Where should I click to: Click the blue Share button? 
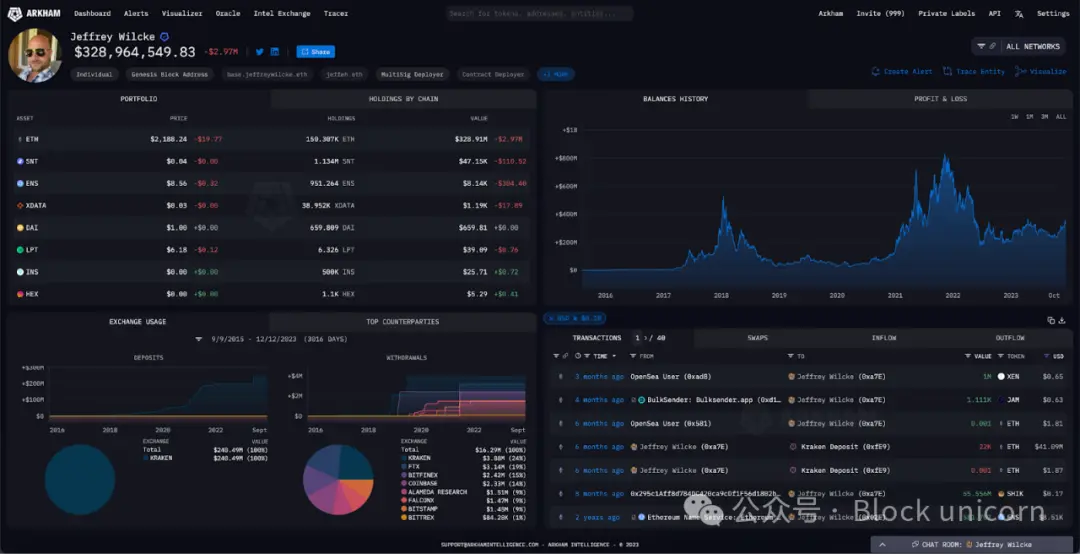tap(315, 52)
